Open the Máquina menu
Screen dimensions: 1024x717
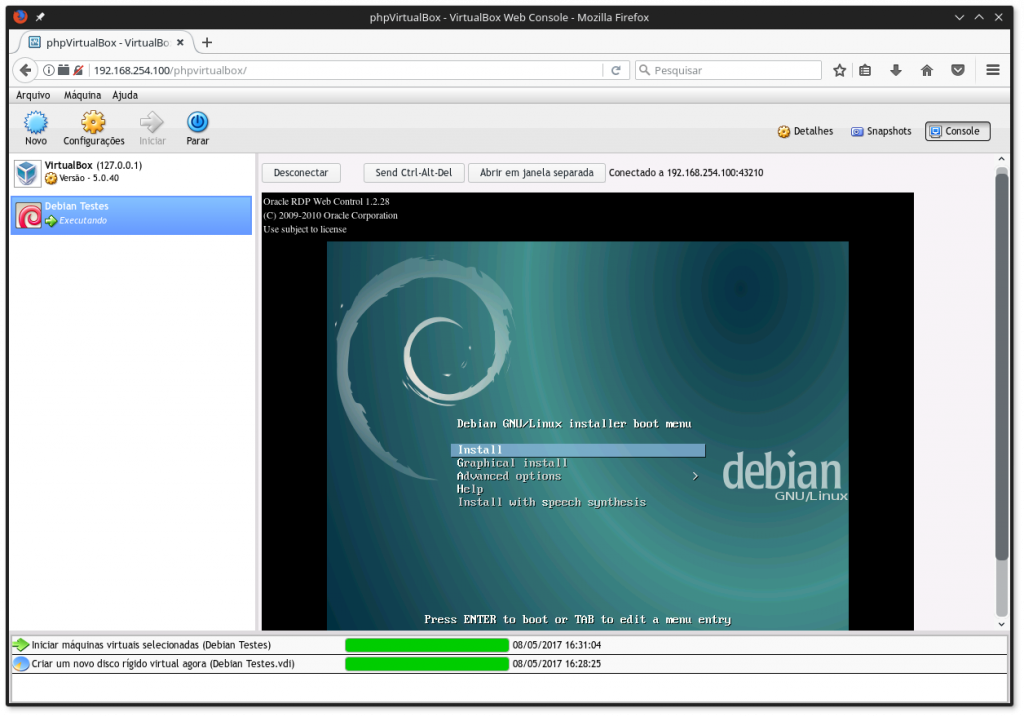[x=82, y=94]
